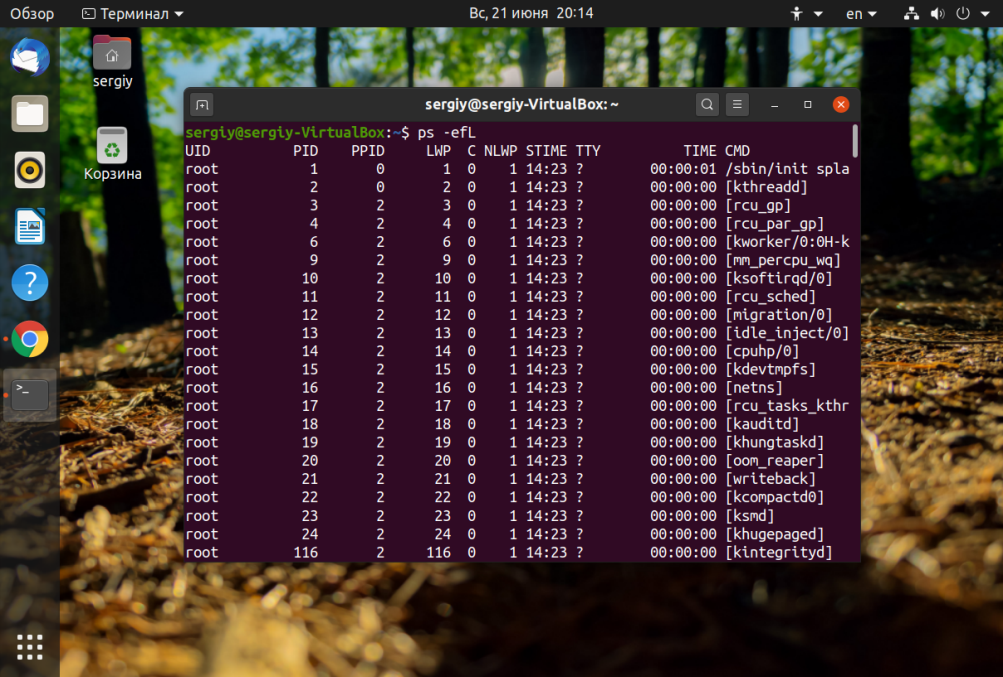Click the PPID column header
Image resolution: width=1003 pixels, height=677 pixels.
tap(368, 151)
